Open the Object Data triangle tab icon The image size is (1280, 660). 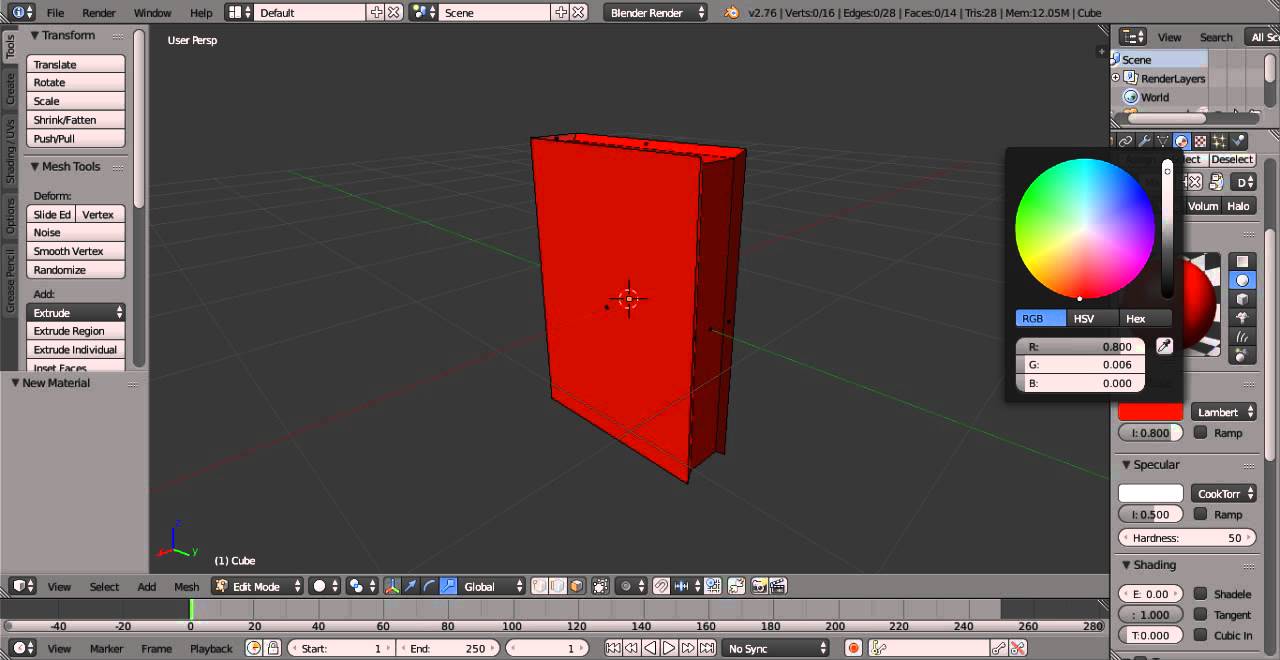(x=1163, y=141)
